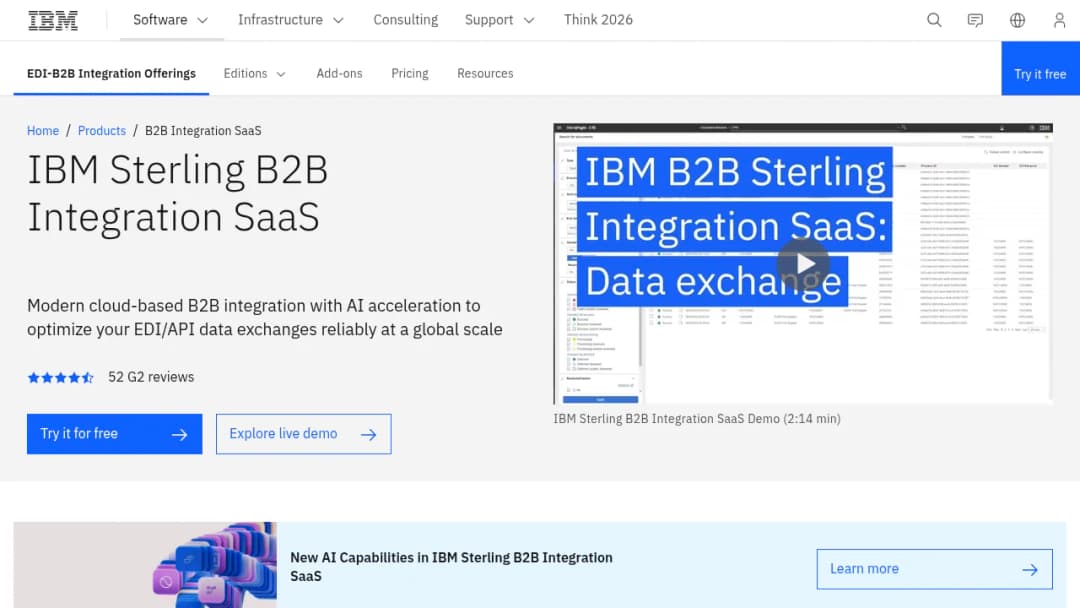Screen dimensions: 1080x608
Task: Select EDI-B2B Integration Offerings tab
Action: pos(111,74)
